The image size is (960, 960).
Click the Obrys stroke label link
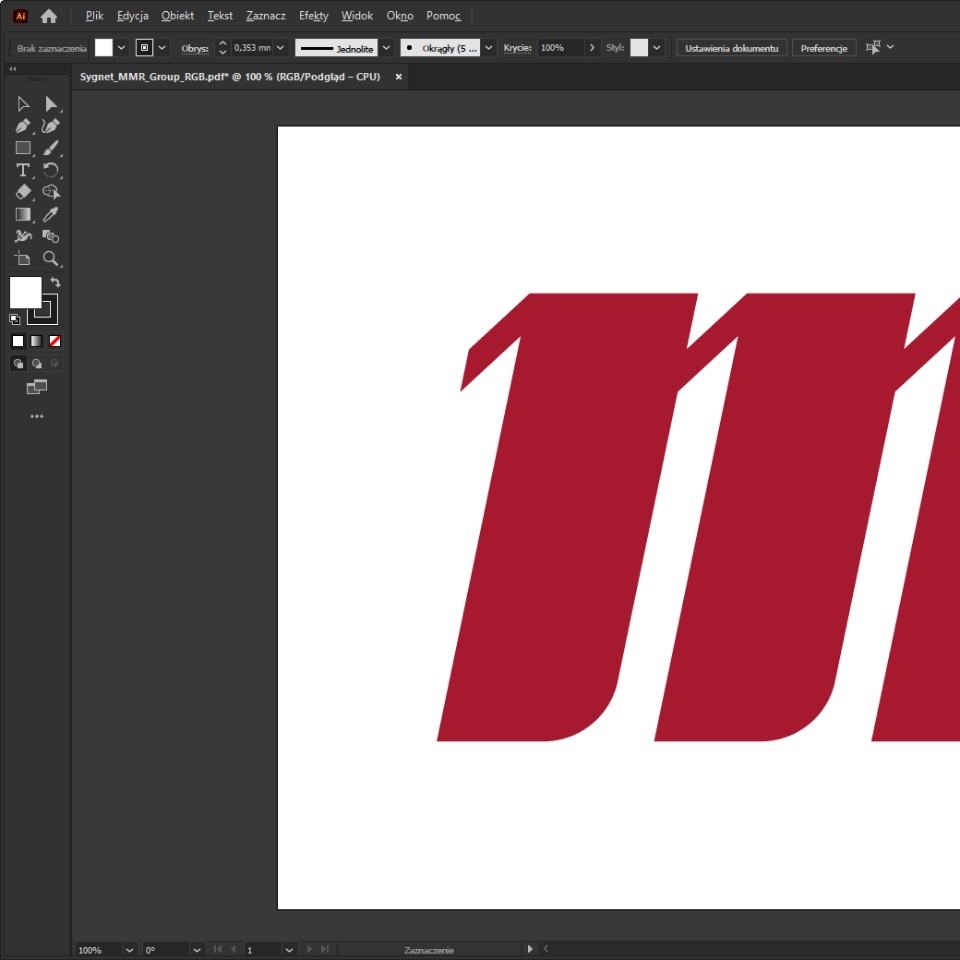pos(195,48)
